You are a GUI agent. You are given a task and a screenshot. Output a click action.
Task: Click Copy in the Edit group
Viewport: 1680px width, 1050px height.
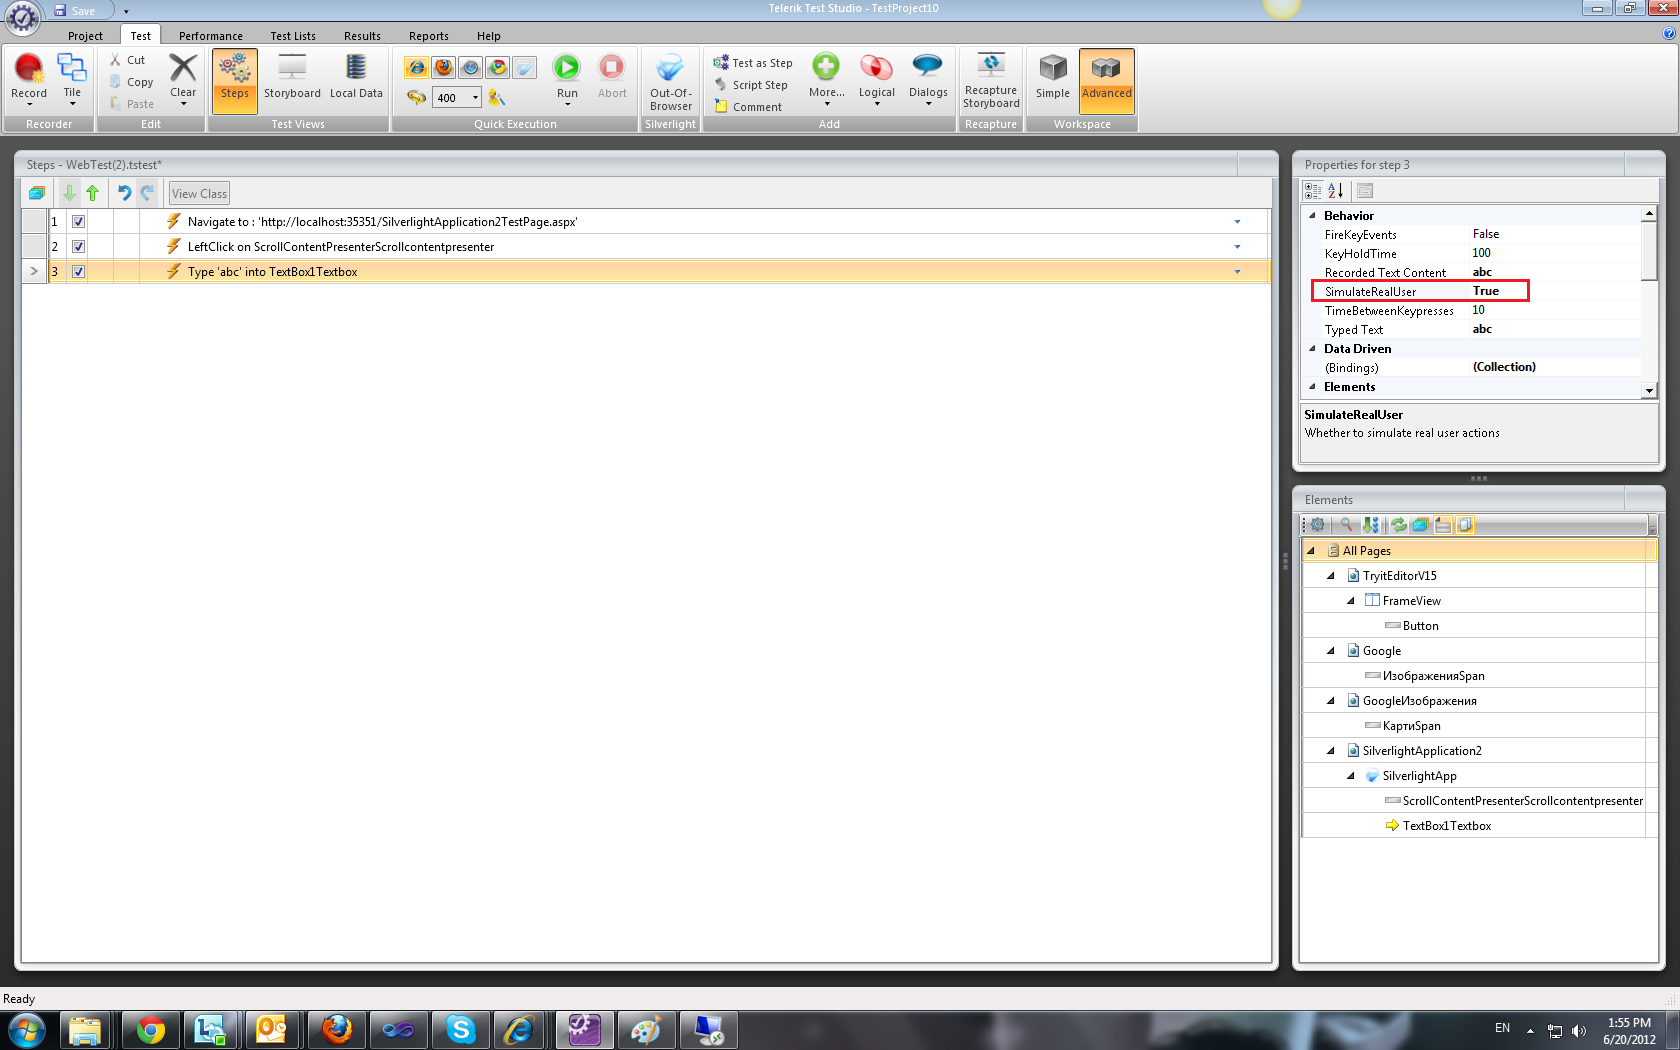pos(132,82)
